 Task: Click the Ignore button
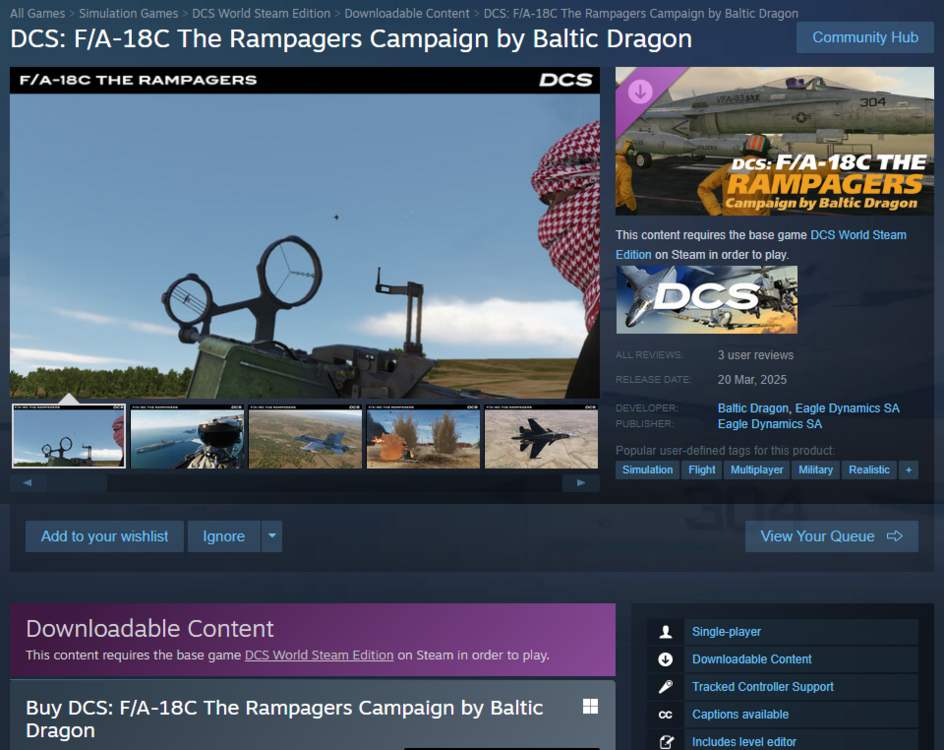[x=223, y=536]
